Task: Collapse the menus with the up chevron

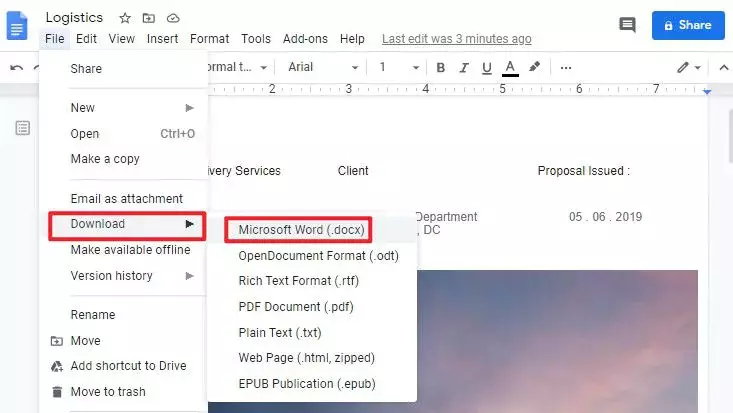Action: (x=724, y=68)
